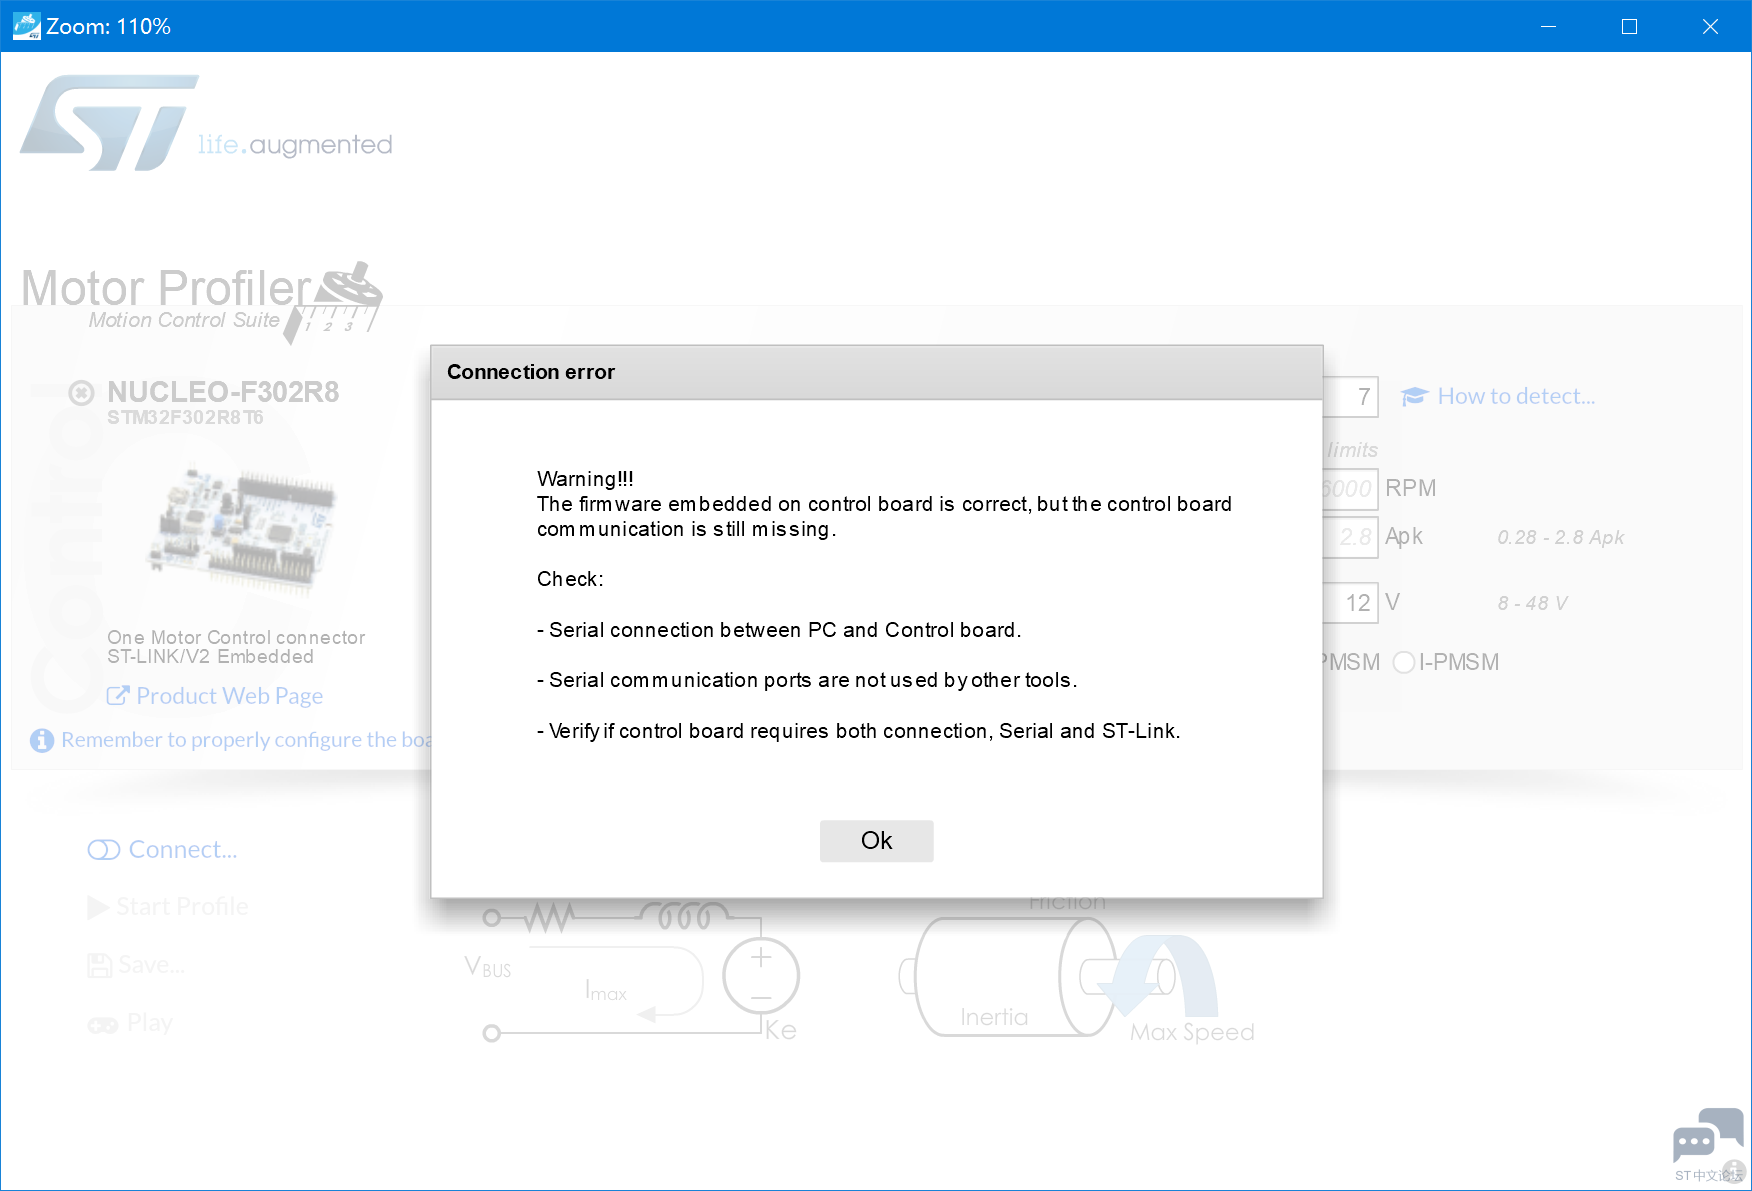
Task: Click the Play label
Action: tap(150, 1023)
